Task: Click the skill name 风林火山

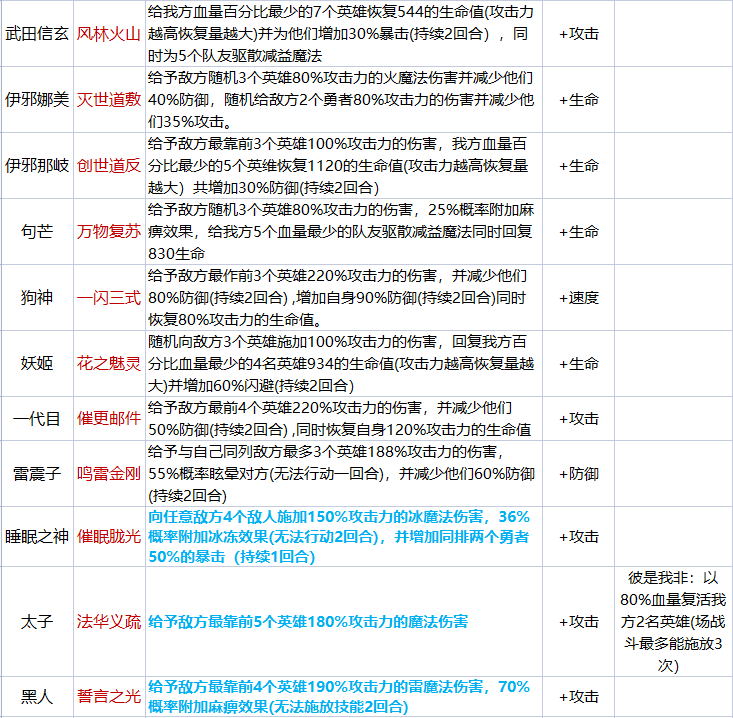Action: 109,34
